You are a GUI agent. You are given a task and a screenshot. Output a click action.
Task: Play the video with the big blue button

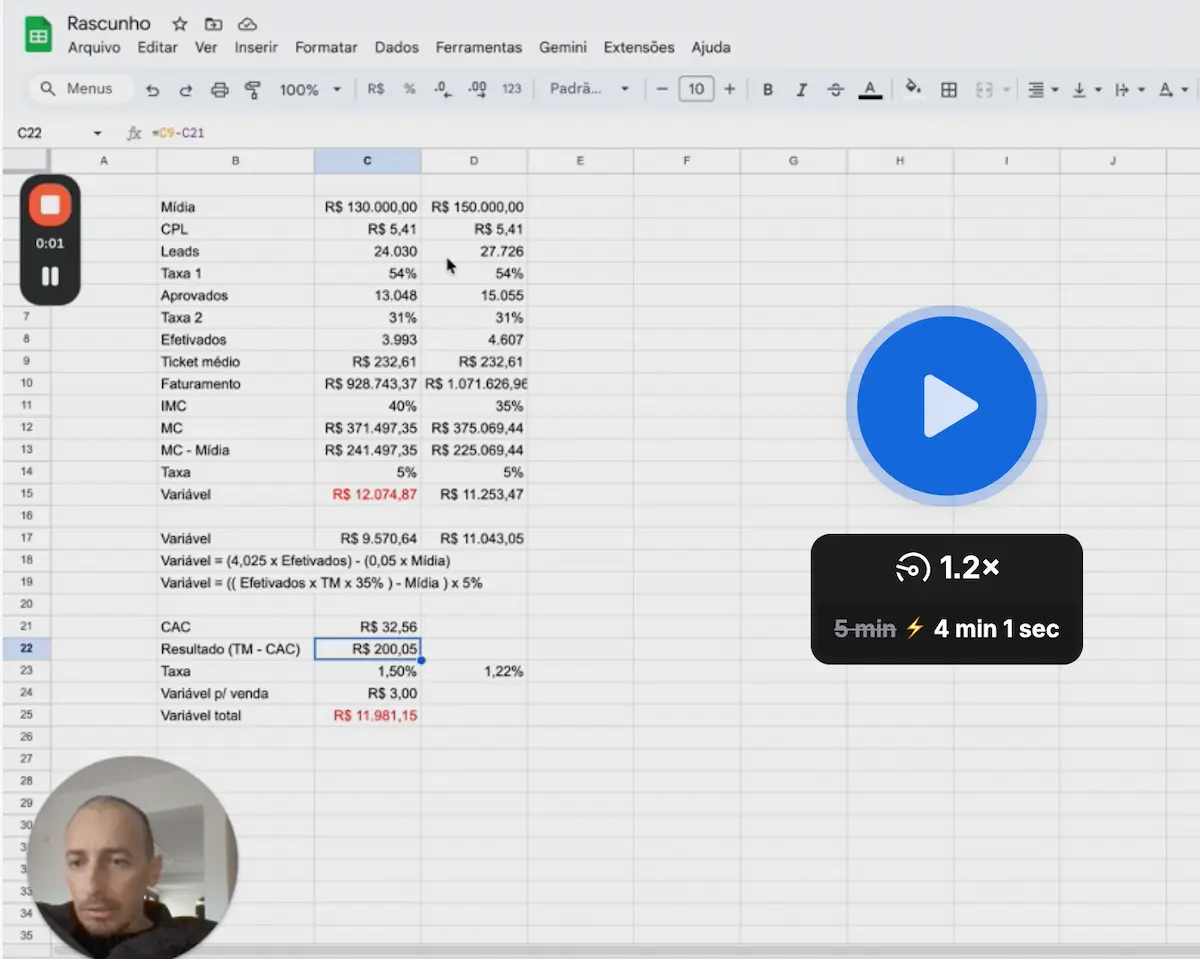(x=947, y=406)
